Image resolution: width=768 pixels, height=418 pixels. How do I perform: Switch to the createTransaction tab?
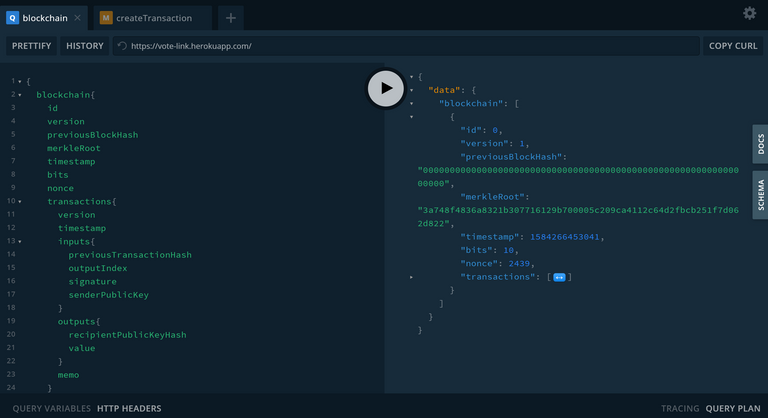point(152,18)
